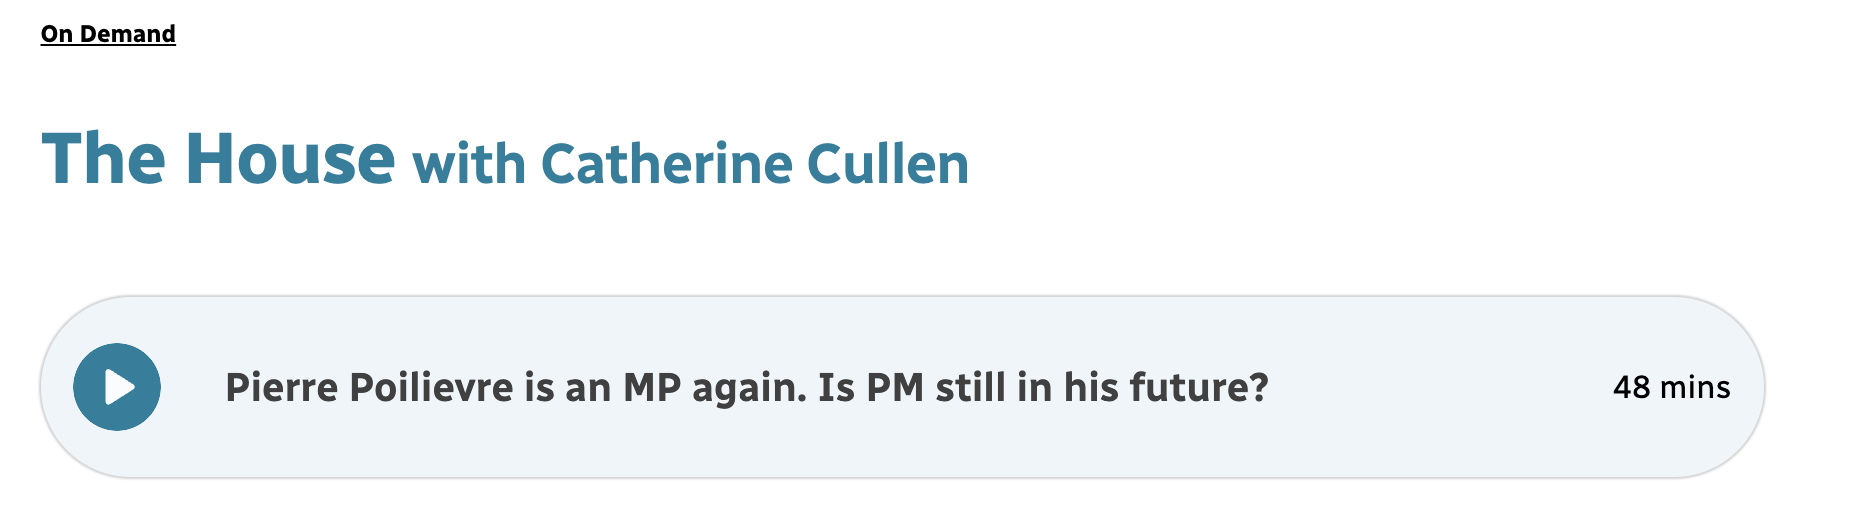The width and height of the screenshot is (1868, 520).
Task: Click the word 'House' in the title
Action: [x=290, y=160]
